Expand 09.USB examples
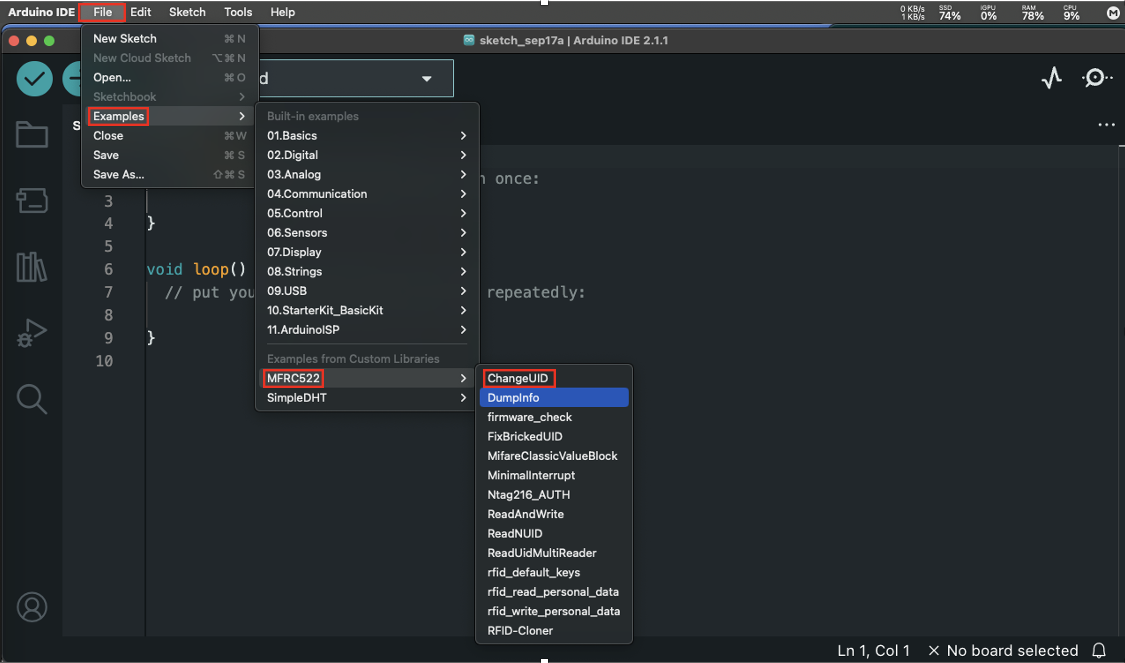 coord(367,291)
